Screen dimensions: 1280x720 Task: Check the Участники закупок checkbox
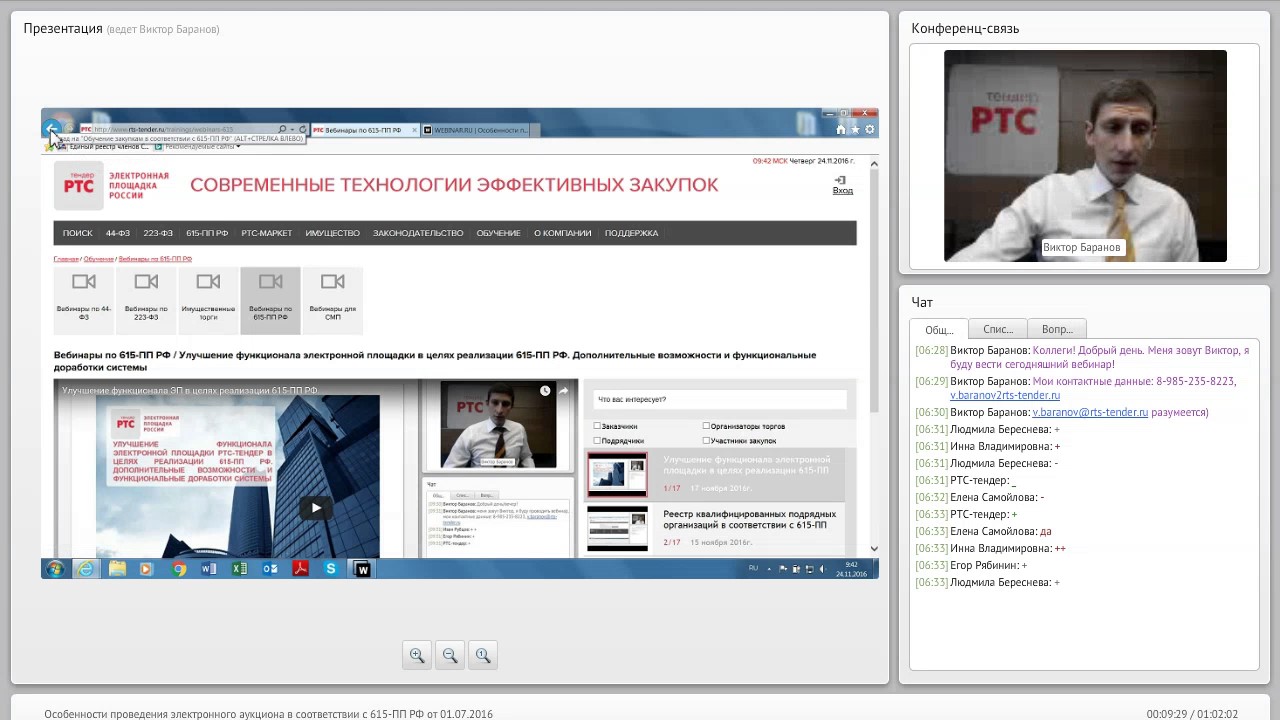[706, 440]
